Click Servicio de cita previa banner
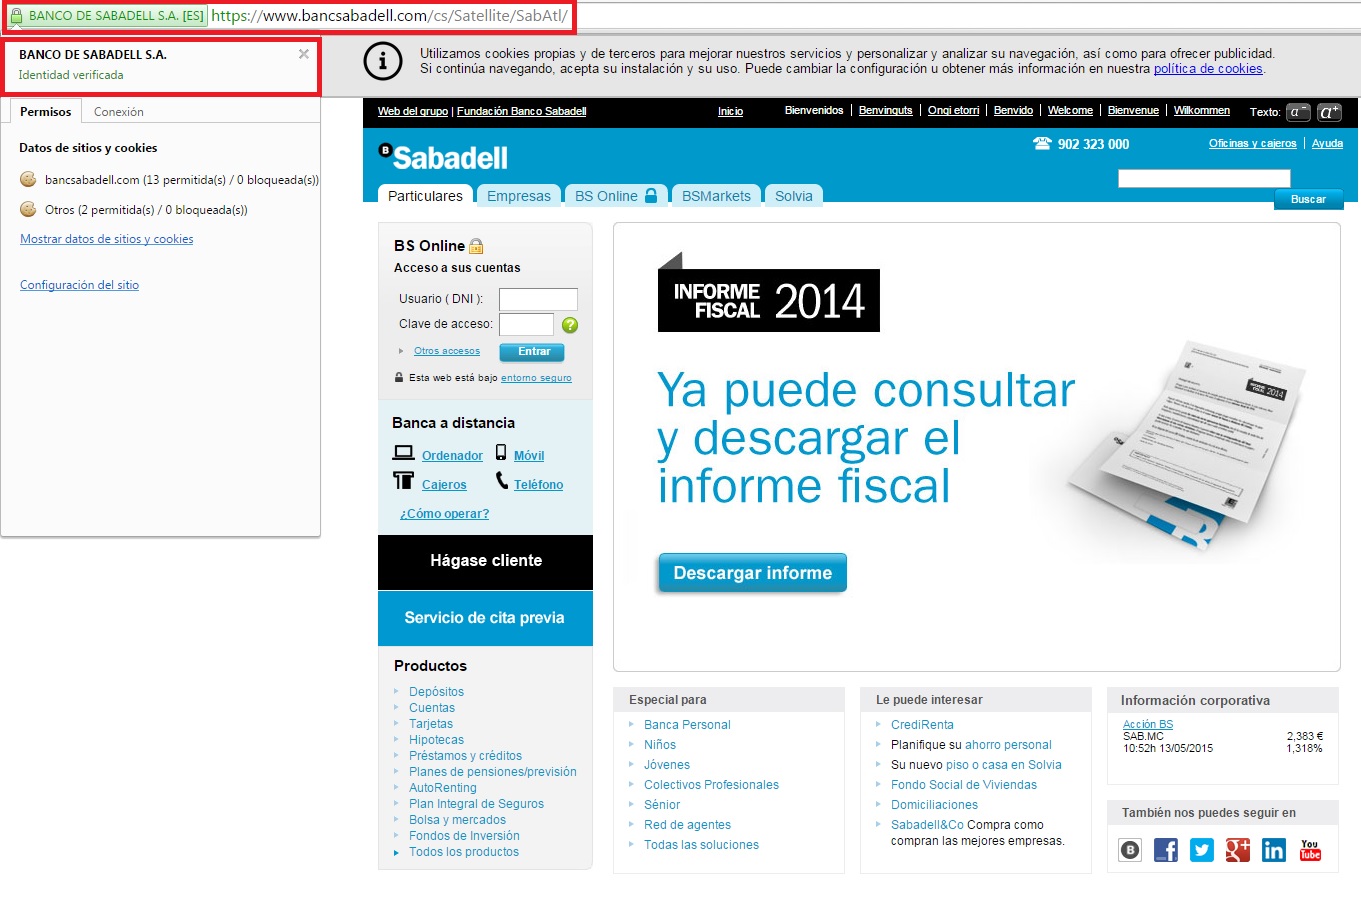1361x901 pixels. tap(485, 618)
